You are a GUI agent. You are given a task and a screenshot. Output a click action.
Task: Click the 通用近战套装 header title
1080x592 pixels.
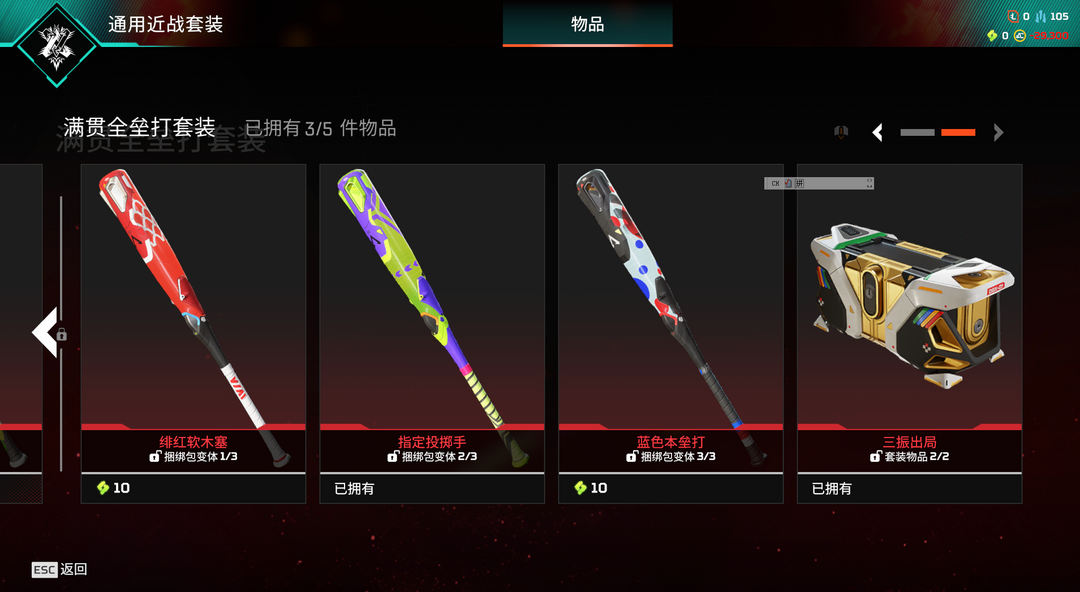[165, 24]
